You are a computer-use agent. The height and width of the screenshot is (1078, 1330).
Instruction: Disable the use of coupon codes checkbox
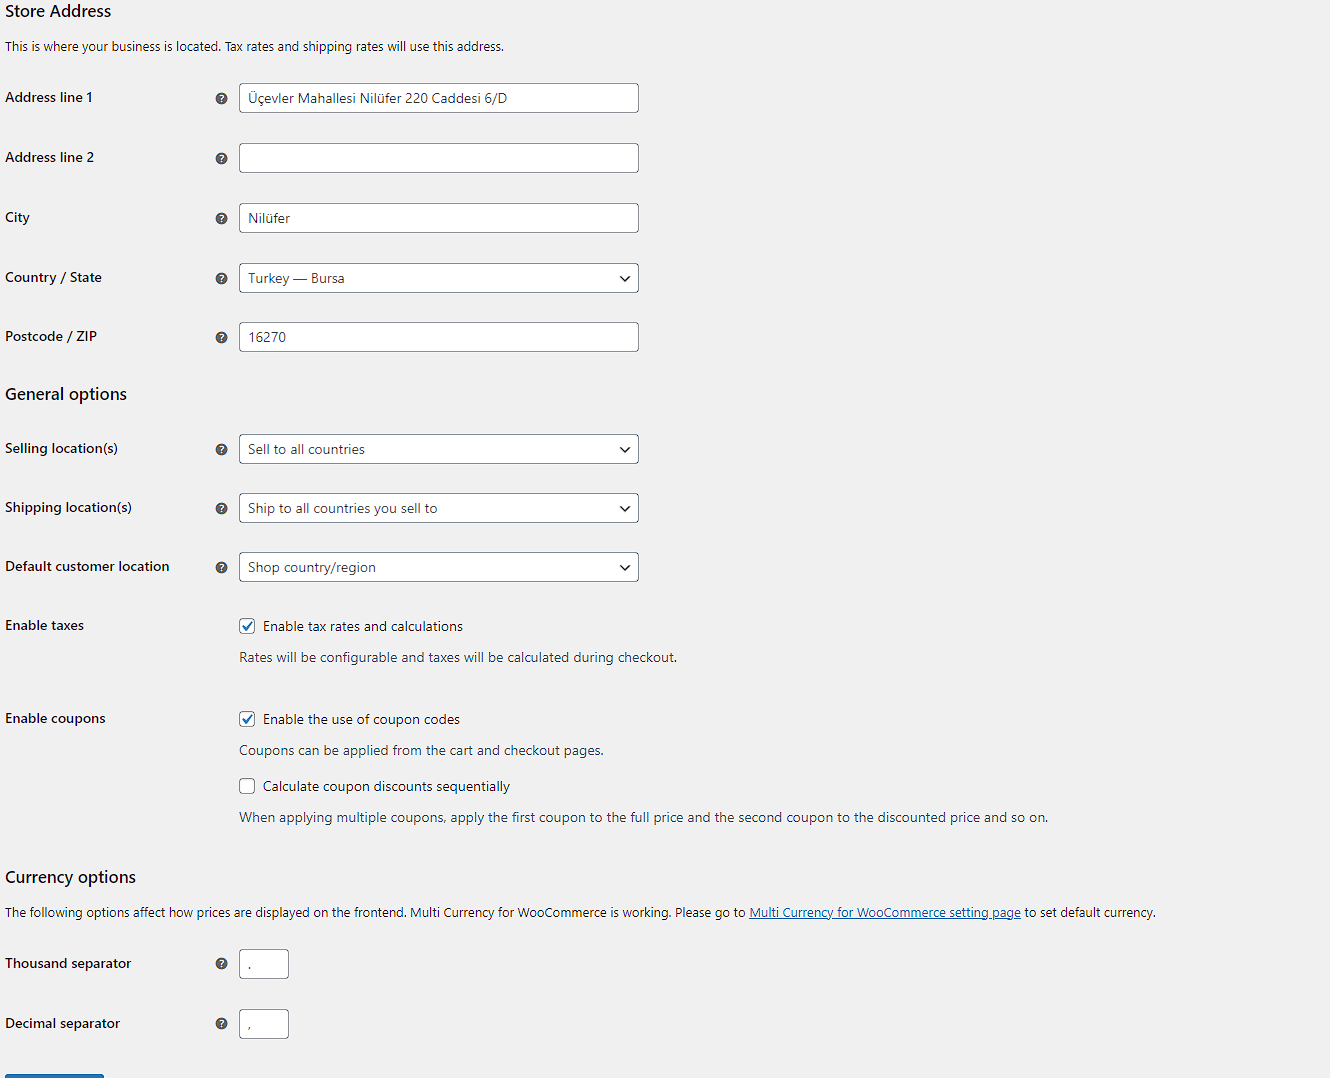[247, 719]
